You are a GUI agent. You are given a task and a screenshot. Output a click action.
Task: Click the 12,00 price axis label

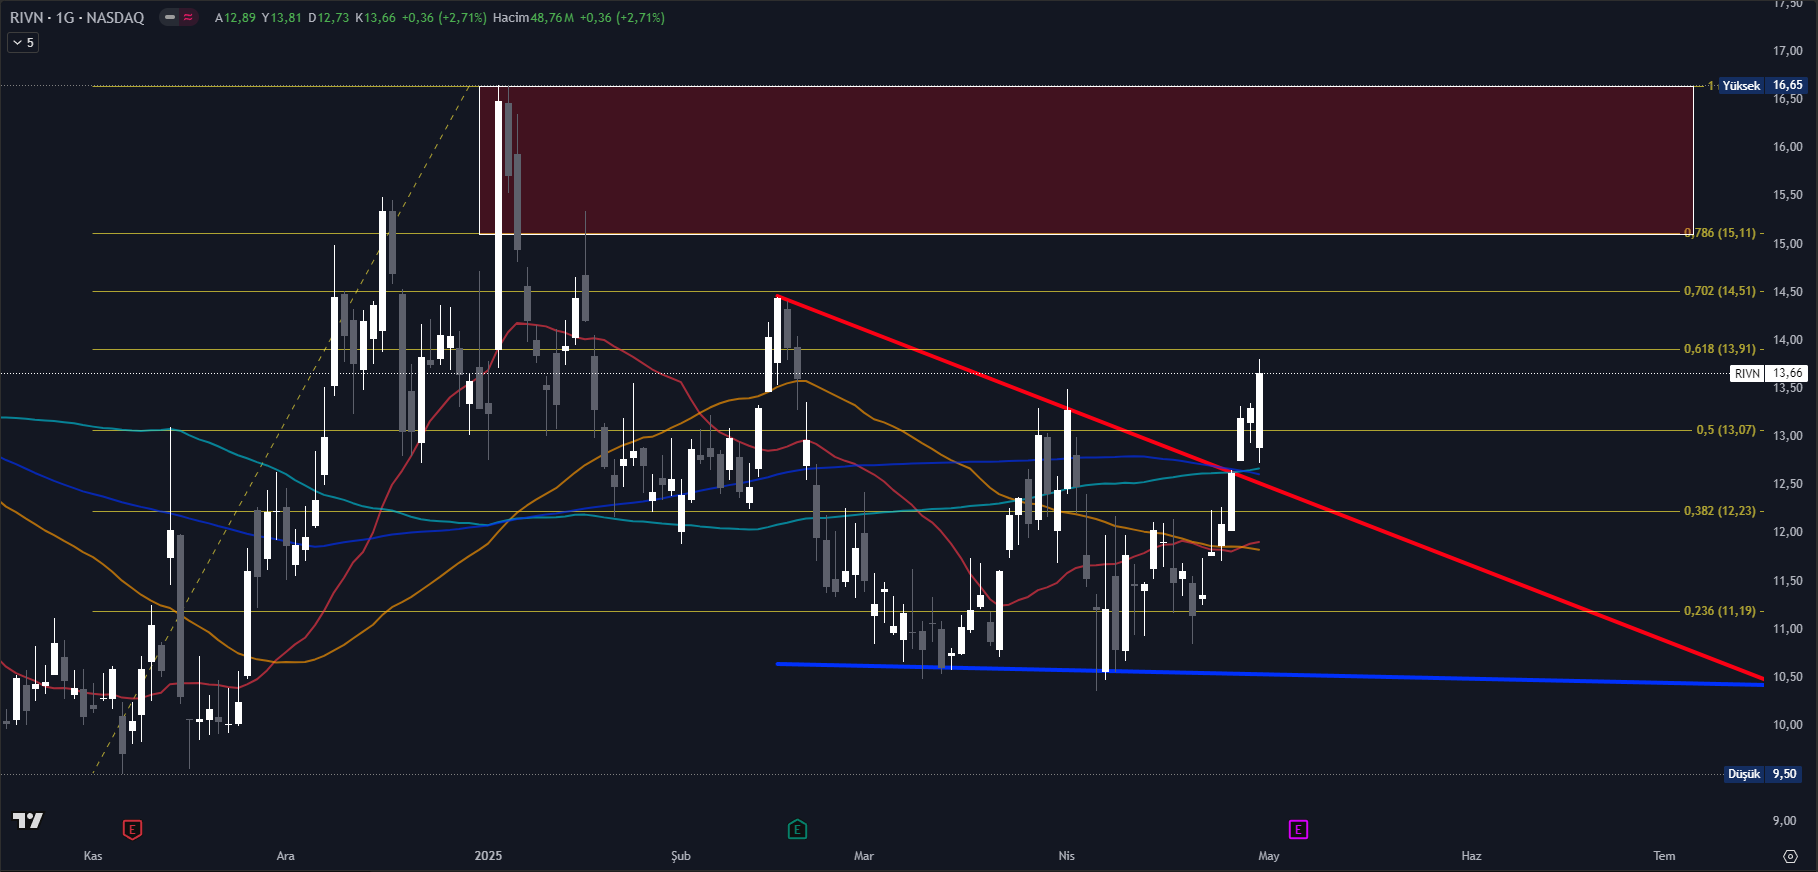click(1787, 532)
